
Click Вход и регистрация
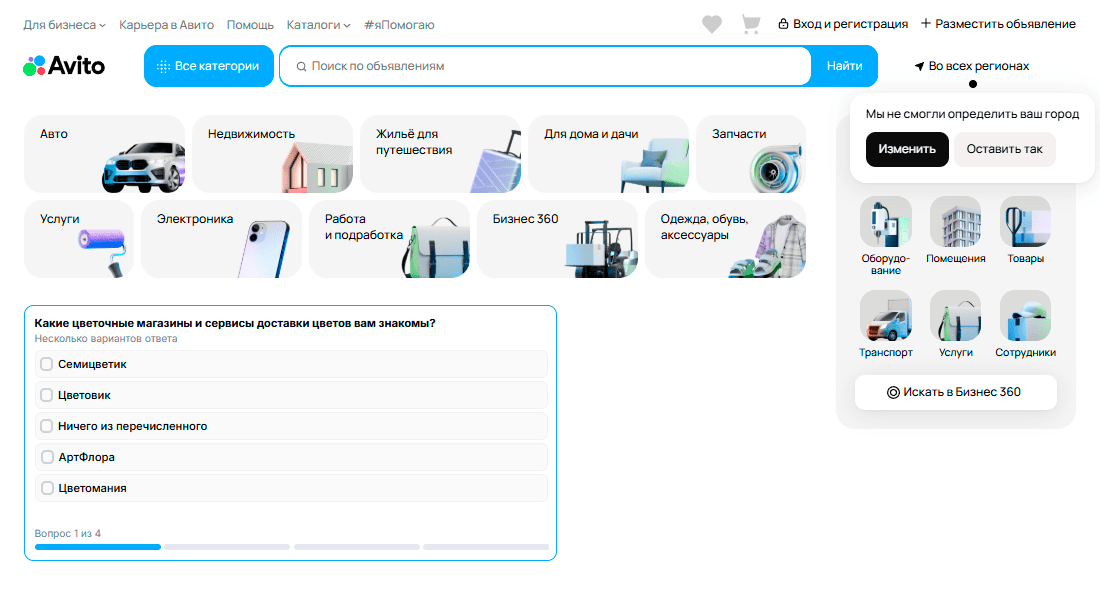(843, 24)
